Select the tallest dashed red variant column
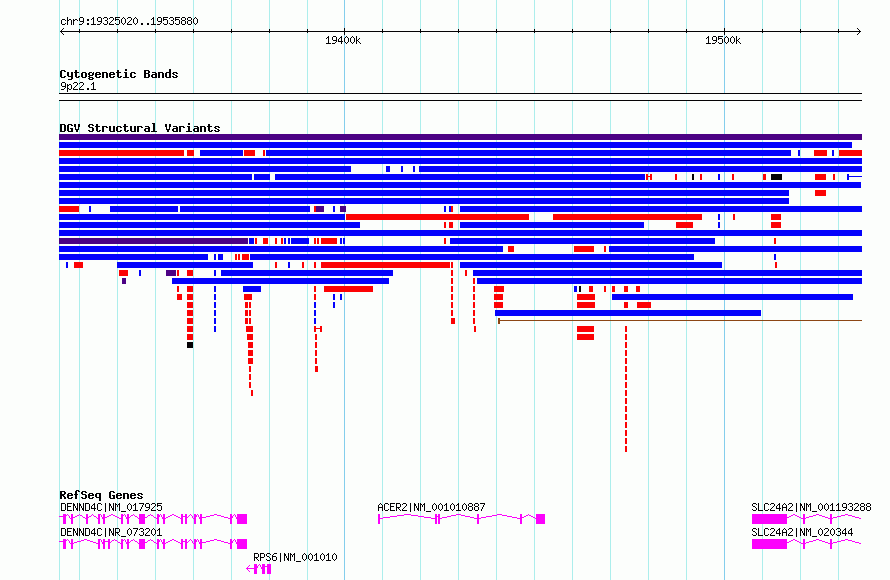The height and width of the screenshot is (580, 890). coord(626,389)
